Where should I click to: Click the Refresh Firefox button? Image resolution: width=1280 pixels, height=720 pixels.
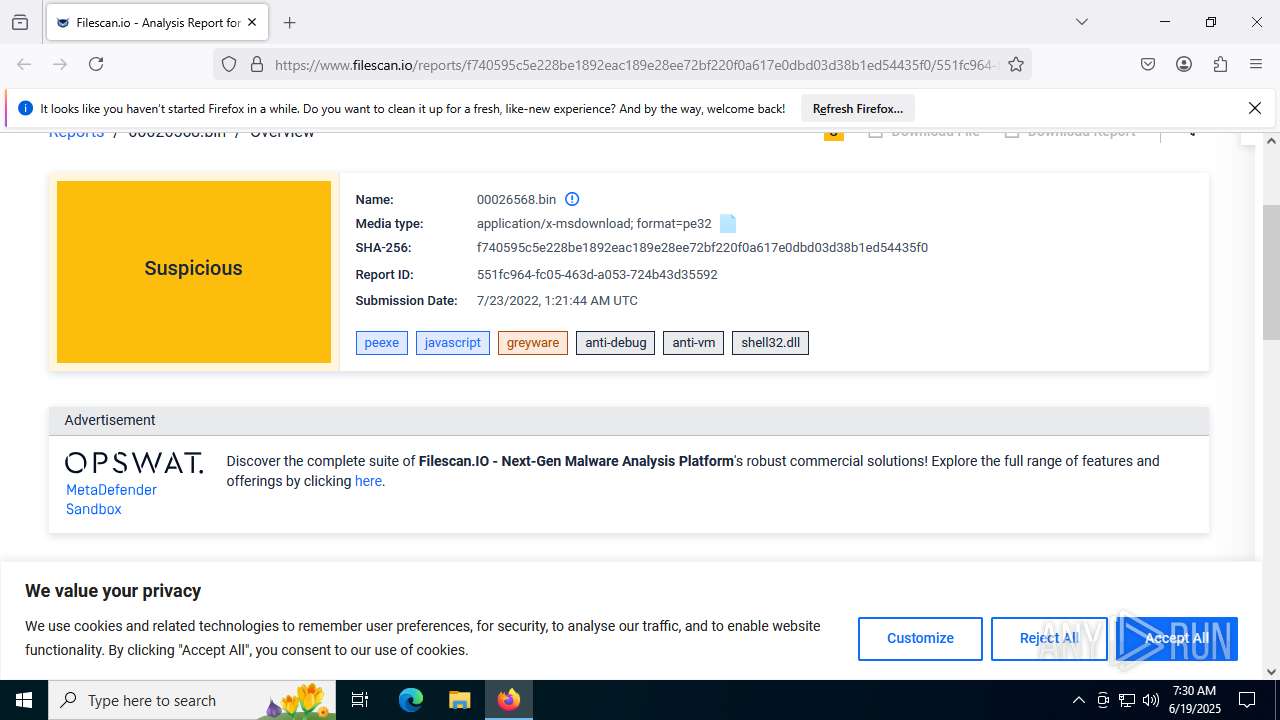858,108
